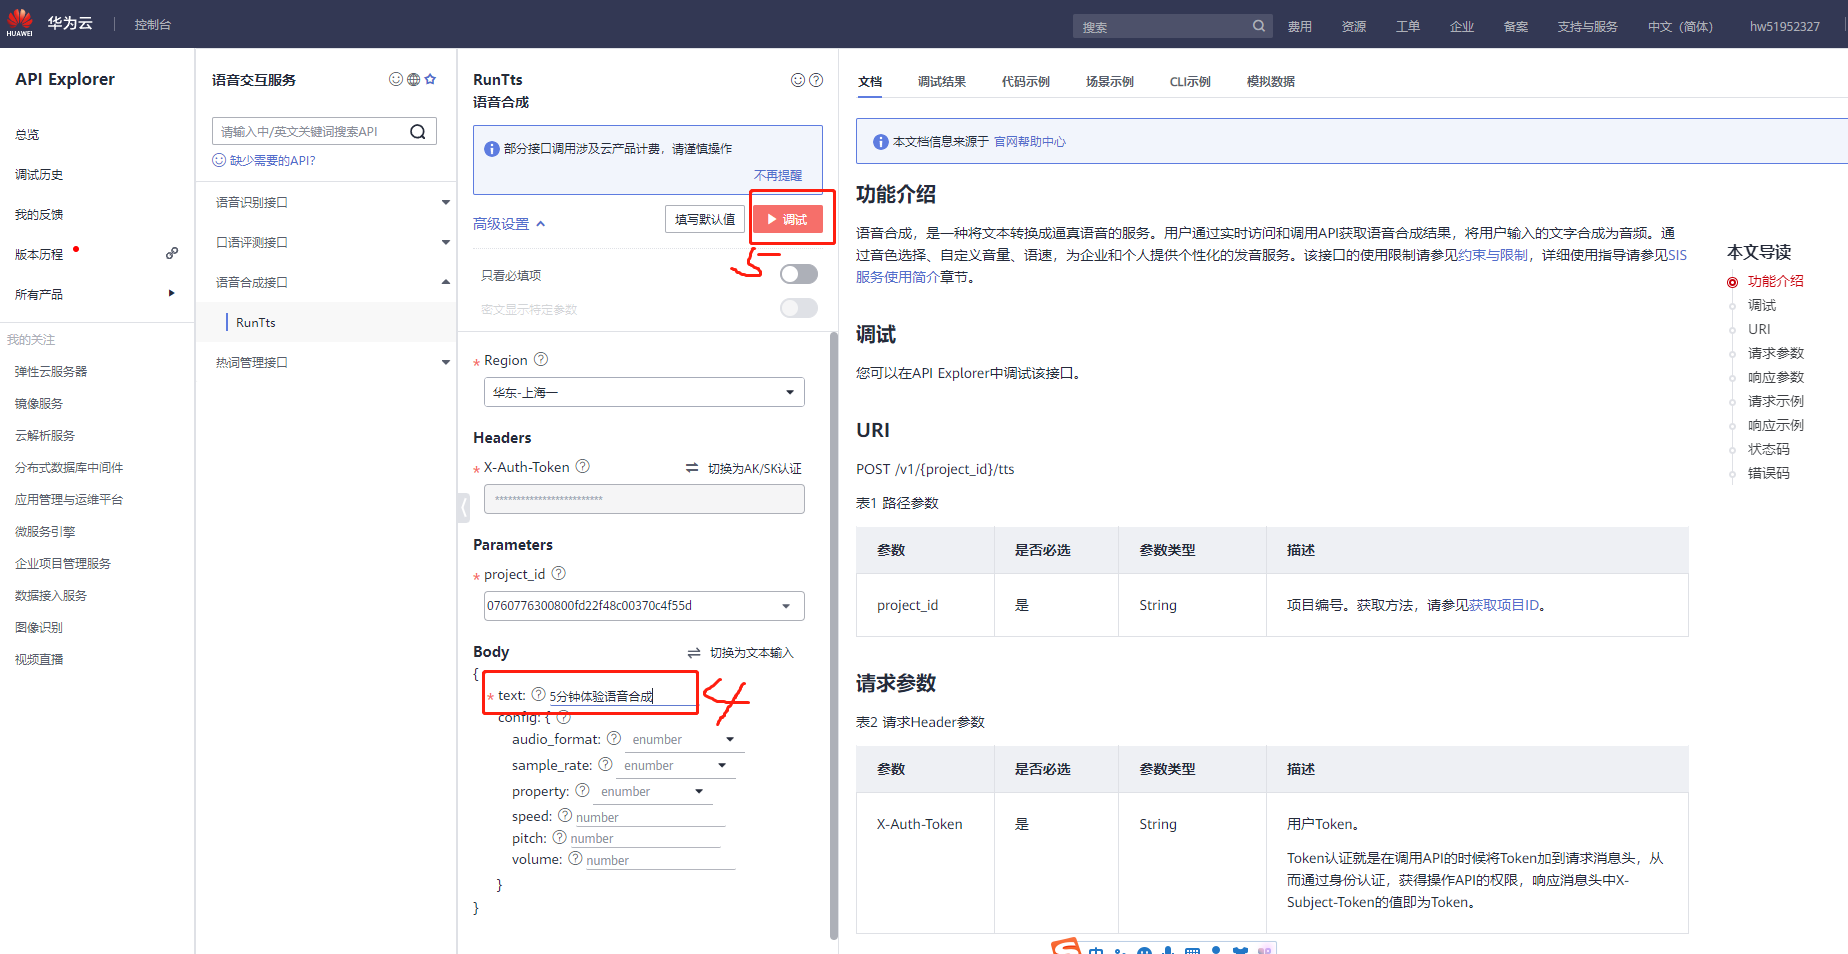Click 填写默认值 button

pyautogui.click(x=705, y=219)
